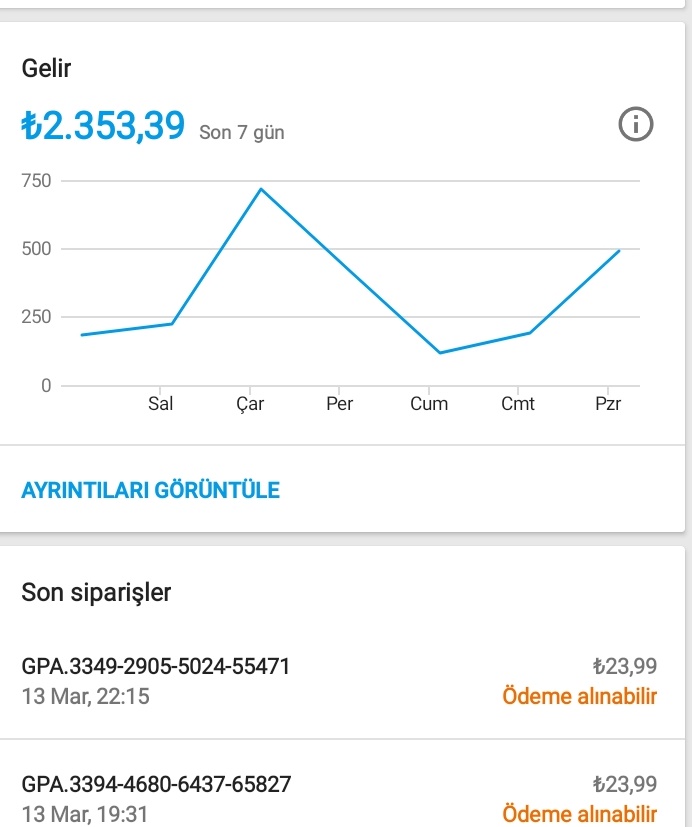Tap the Cum lowest point on chart

coord(440,352)
